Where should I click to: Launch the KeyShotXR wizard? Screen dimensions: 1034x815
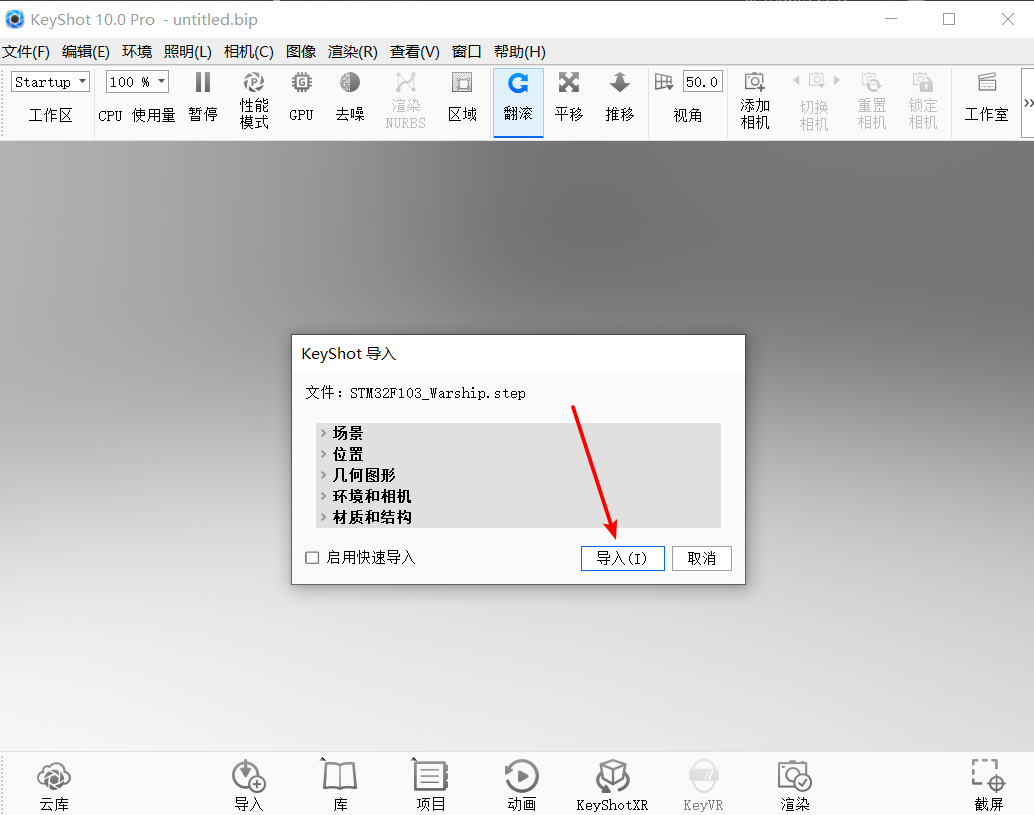pyautogui.click(x=613, y=776)
